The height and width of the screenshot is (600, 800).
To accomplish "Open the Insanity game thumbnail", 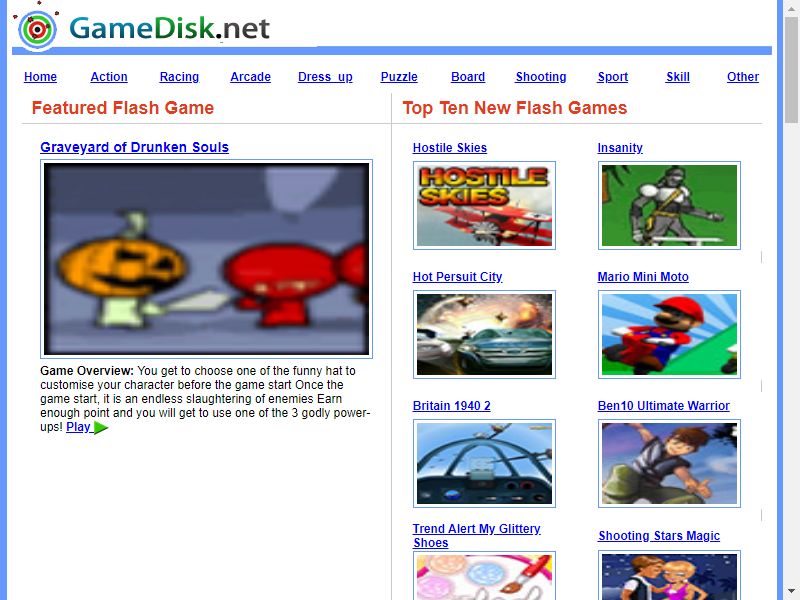I will pos(669,206).
